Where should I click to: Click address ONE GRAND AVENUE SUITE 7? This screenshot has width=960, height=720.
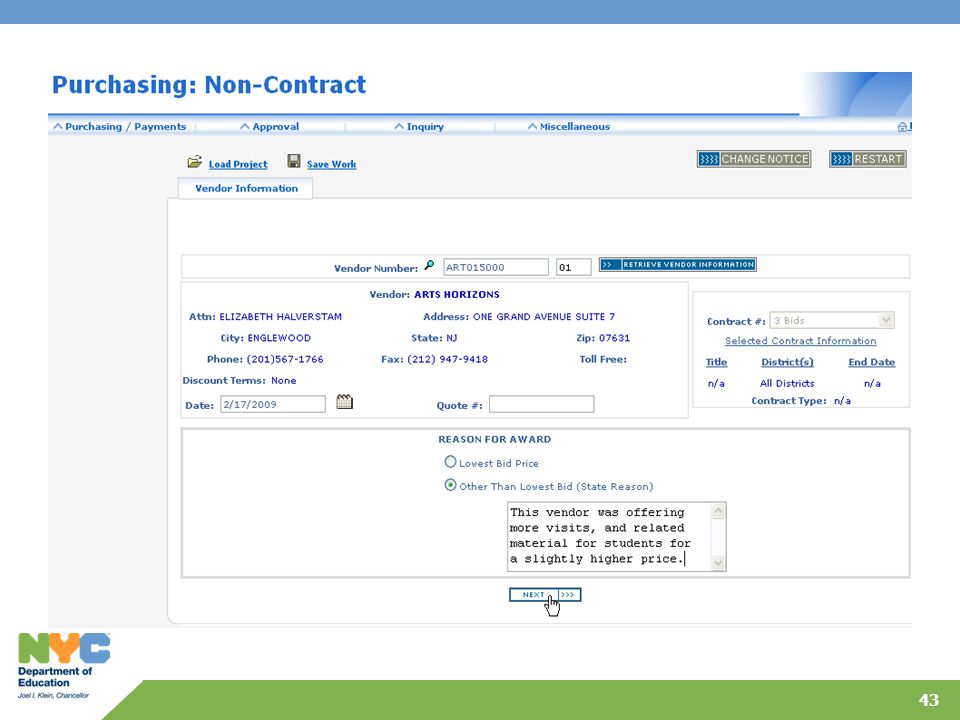coord(544,317)
